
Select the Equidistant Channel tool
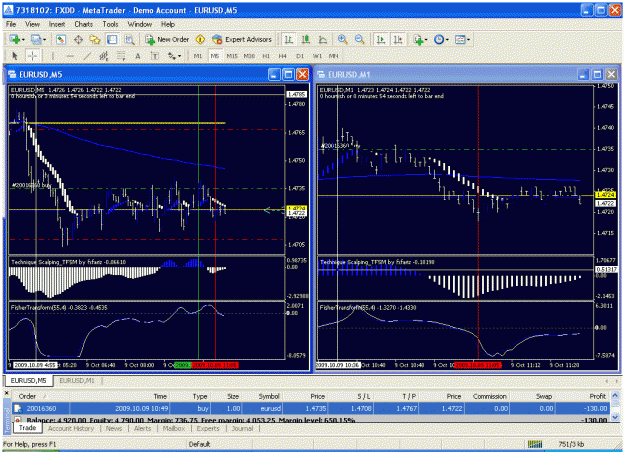tap(104, 56)
